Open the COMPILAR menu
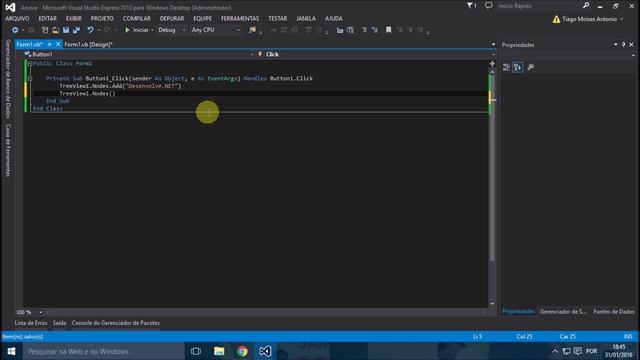Viewport: 640px width, 360px height. click(137, 19)
